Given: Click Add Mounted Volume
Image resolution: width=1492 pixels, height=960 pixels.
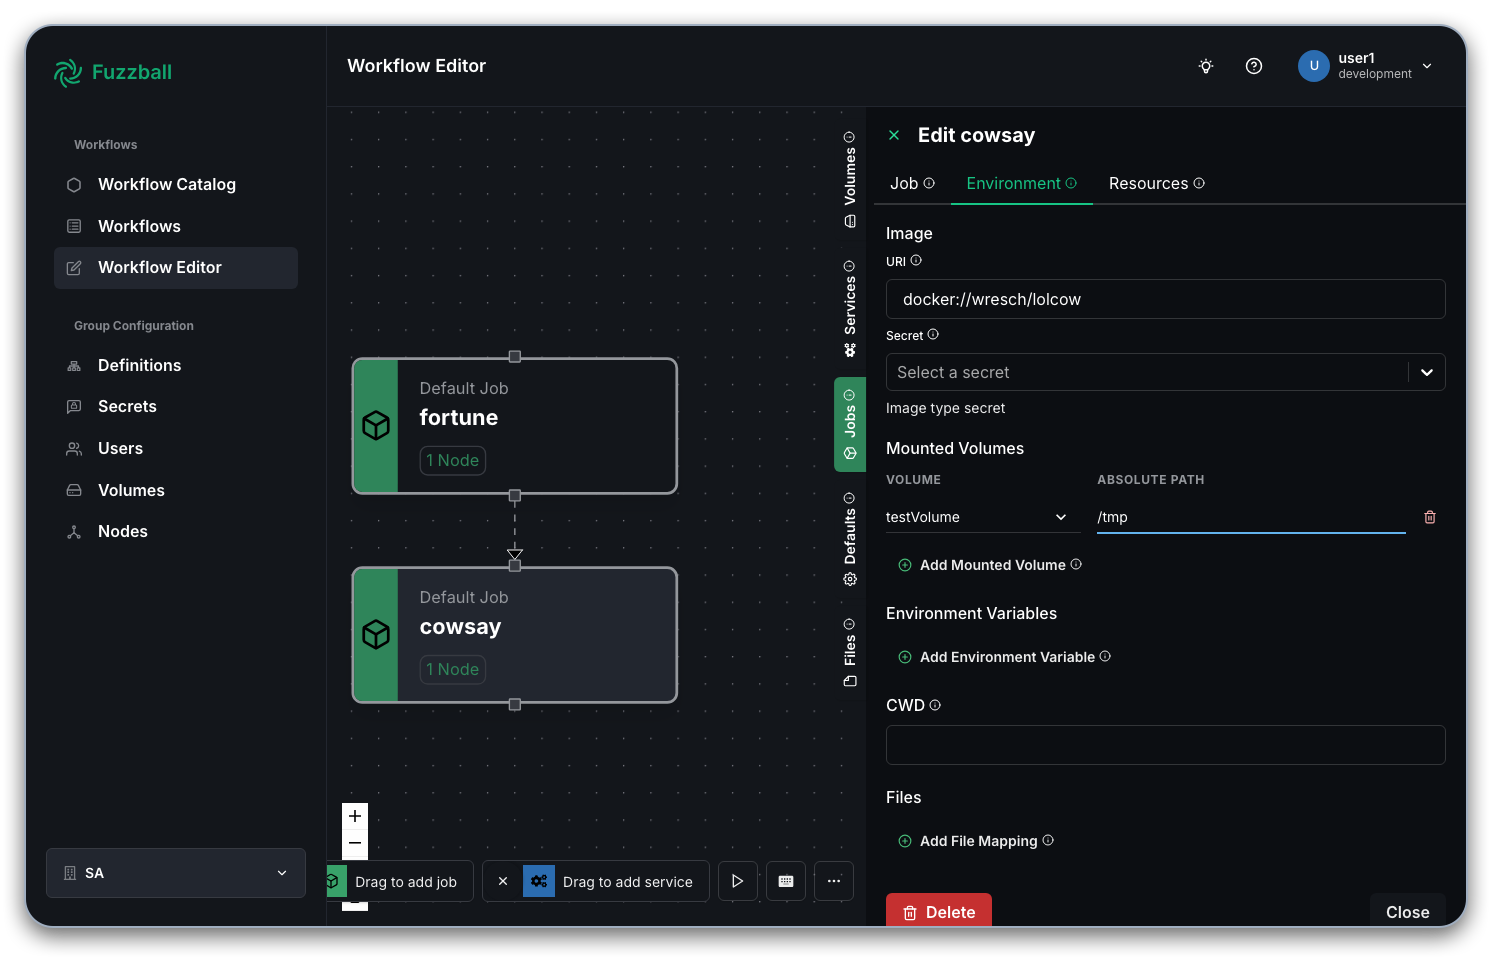Looking at the screenshot, I should coord(982,565).
